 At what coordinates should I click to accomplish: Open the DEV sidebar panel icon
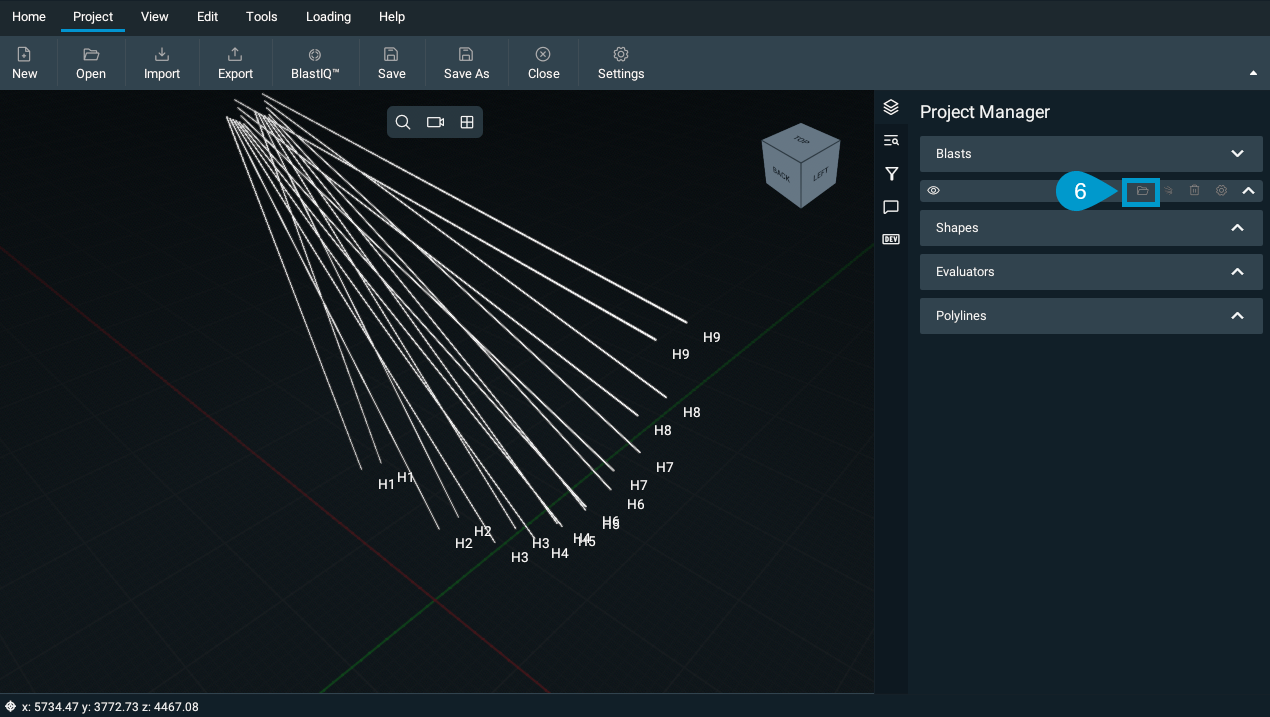click(891, 239)
